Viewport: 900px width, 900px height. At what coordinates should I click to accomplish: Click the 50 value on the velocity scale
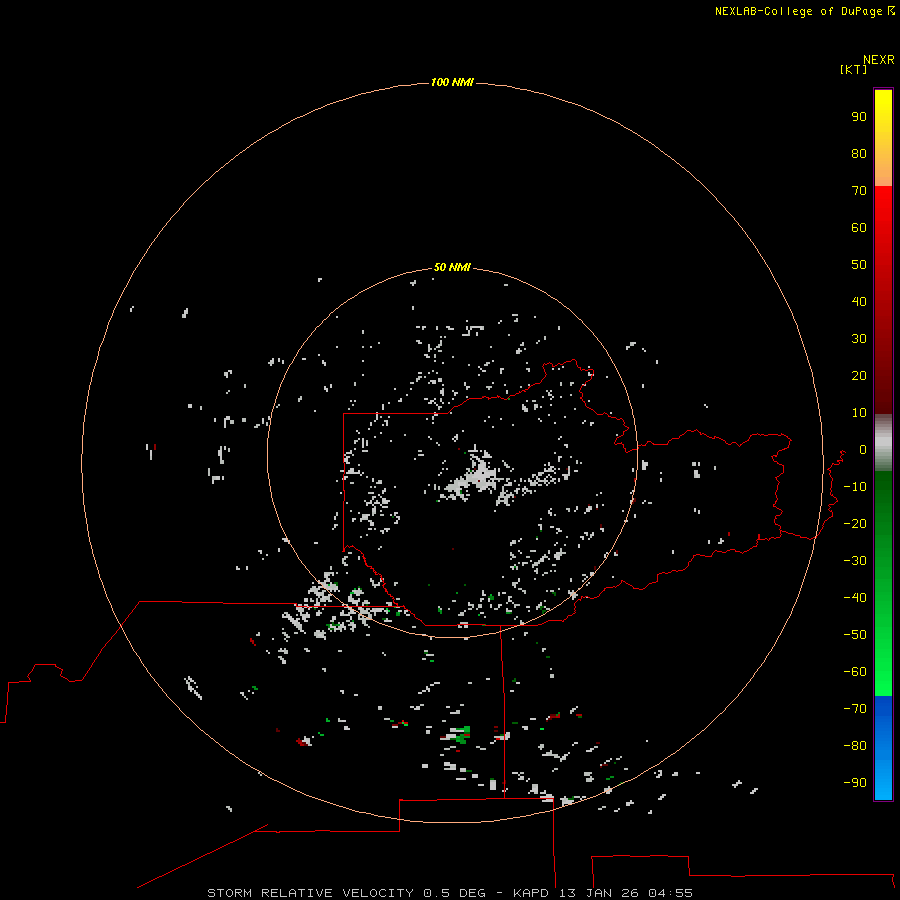point(859,265)
